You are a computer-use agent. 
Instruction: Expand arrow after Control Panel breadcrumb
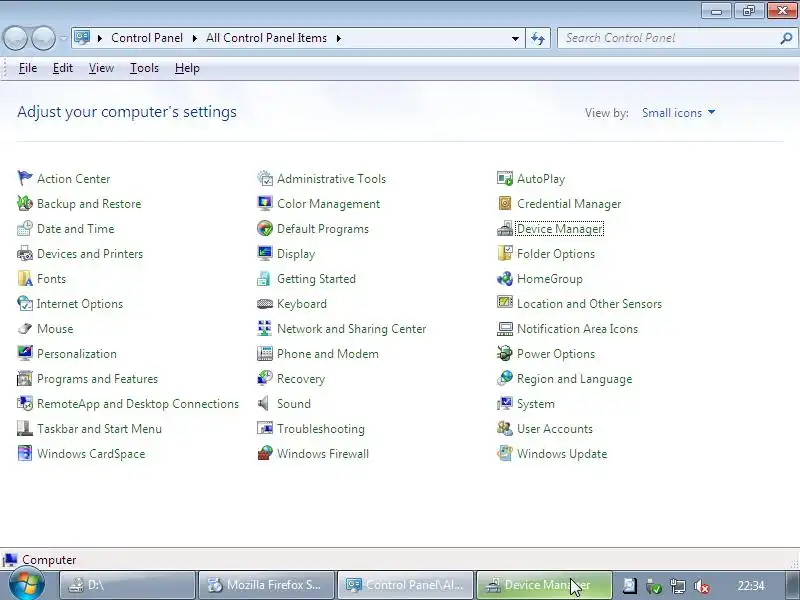pos(194,38)
